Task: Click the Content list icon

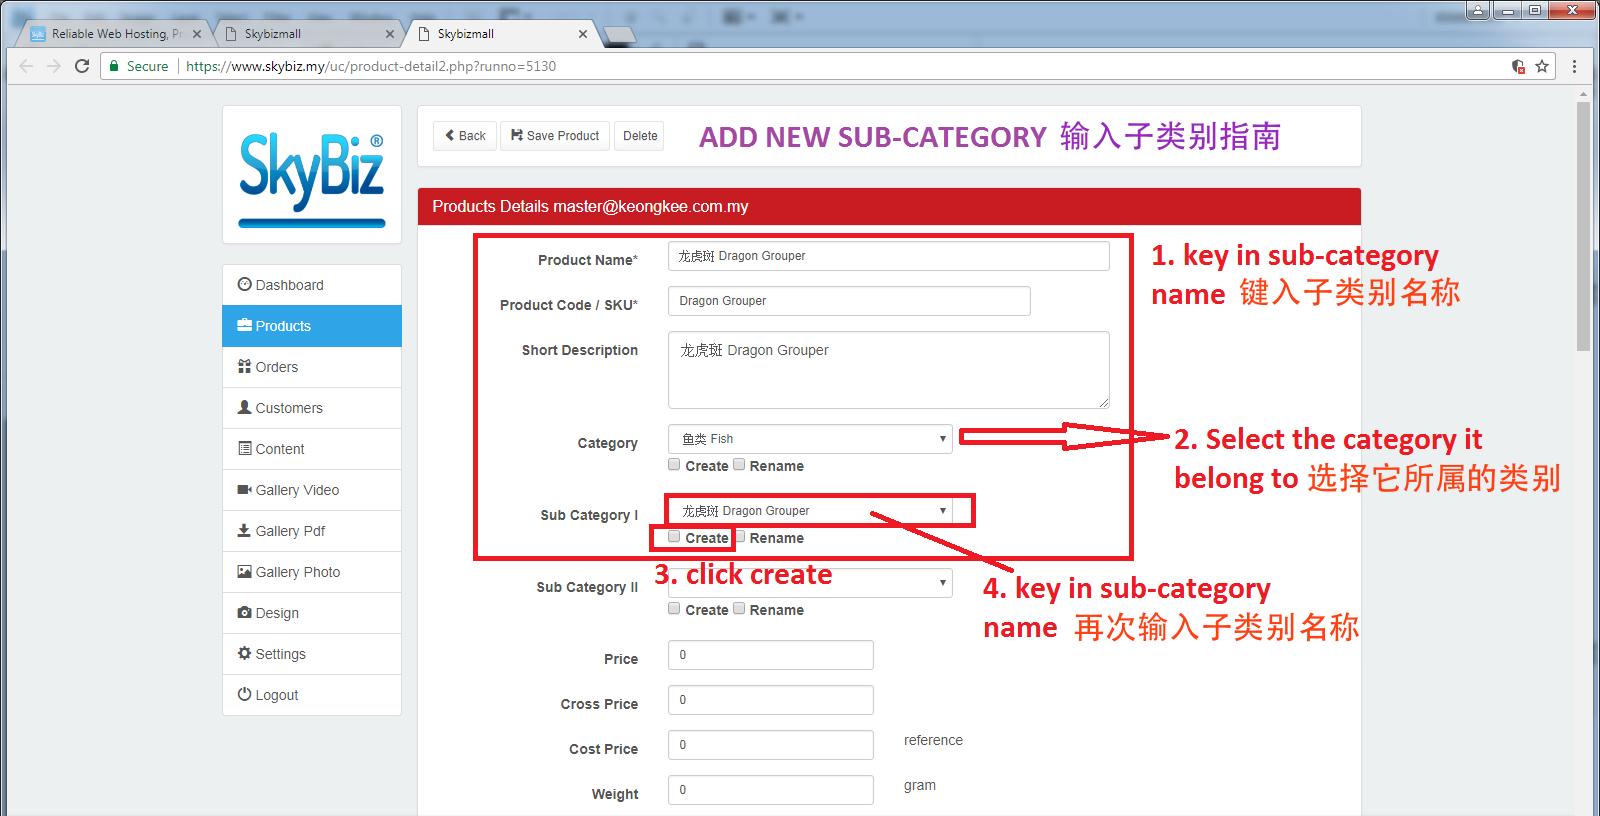Action: coord(244,448)
